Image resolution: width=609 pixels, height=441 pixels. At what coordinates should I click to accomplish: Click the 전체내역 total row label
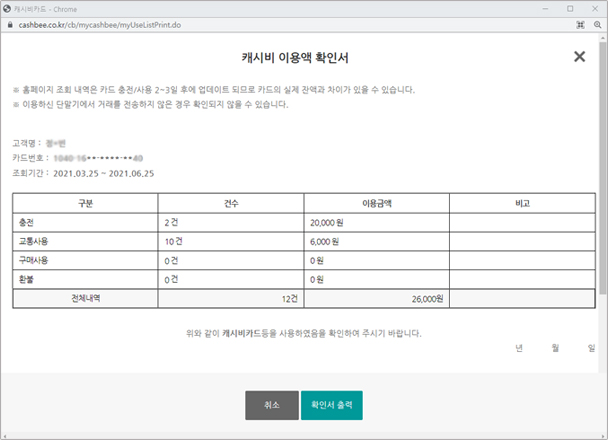coord(85,298)
